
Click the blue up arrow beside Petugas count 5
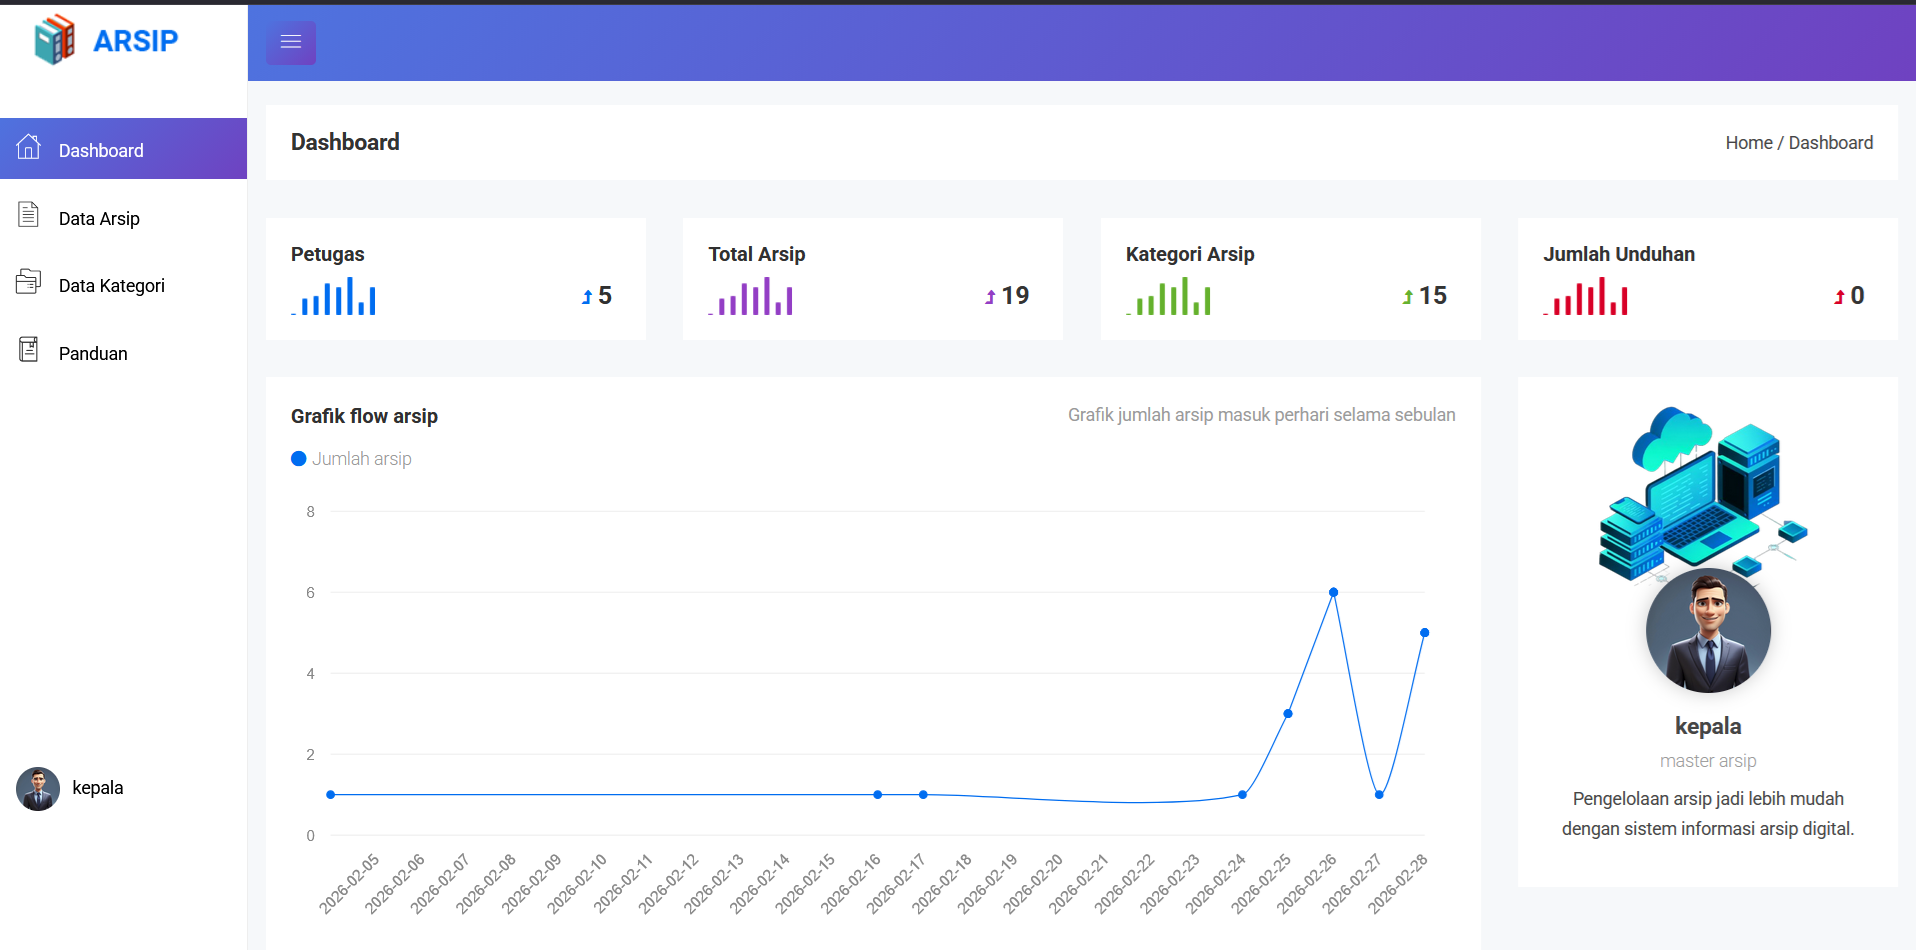coord(587,297)
